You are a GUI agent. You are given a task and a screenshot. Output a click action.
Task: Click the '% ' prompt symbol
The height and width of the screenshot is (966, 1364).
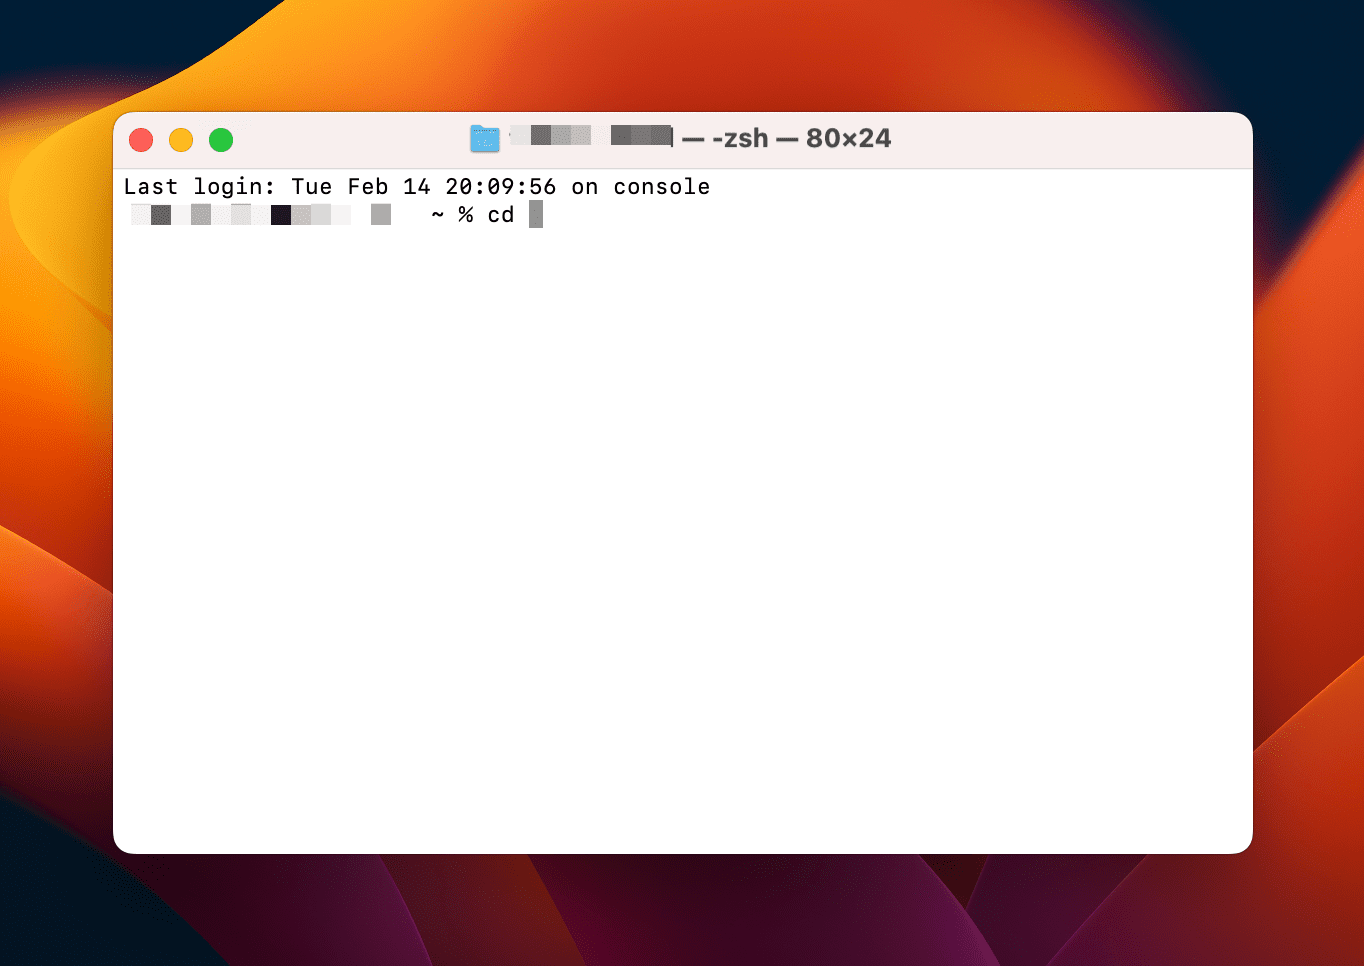click(x=466, y=215)
